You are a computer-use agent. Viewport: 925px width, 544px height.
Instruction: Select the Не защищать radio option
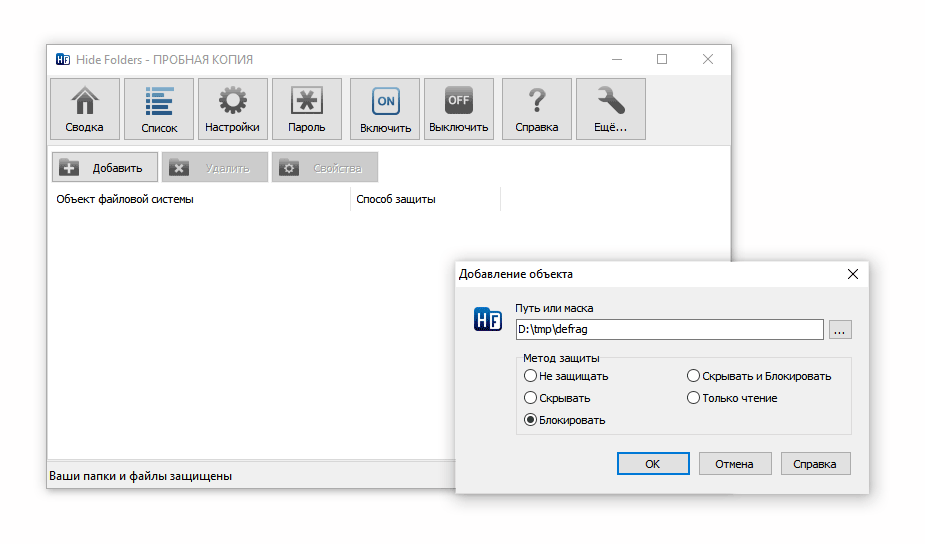tap(531, 377)
